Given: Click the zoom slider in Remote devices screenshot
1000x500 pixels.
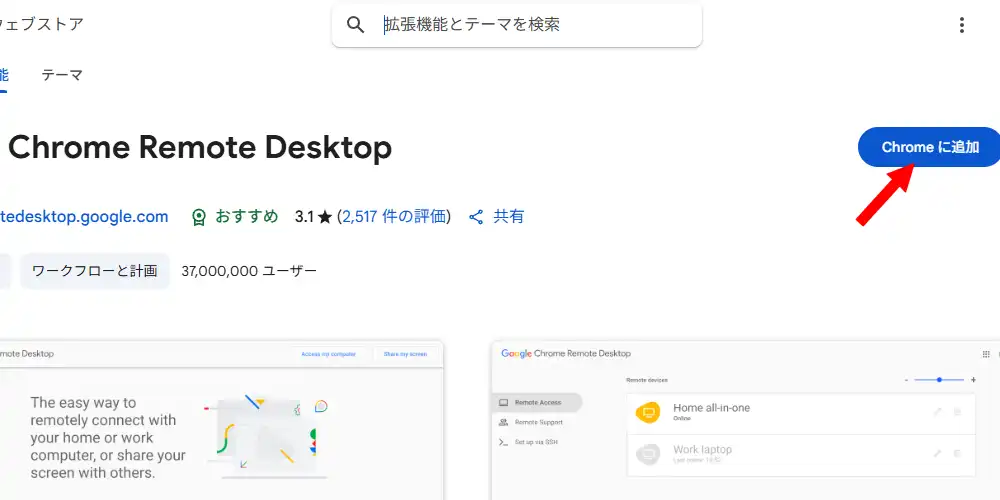Looking at the screenshot, I should [939, 379].
